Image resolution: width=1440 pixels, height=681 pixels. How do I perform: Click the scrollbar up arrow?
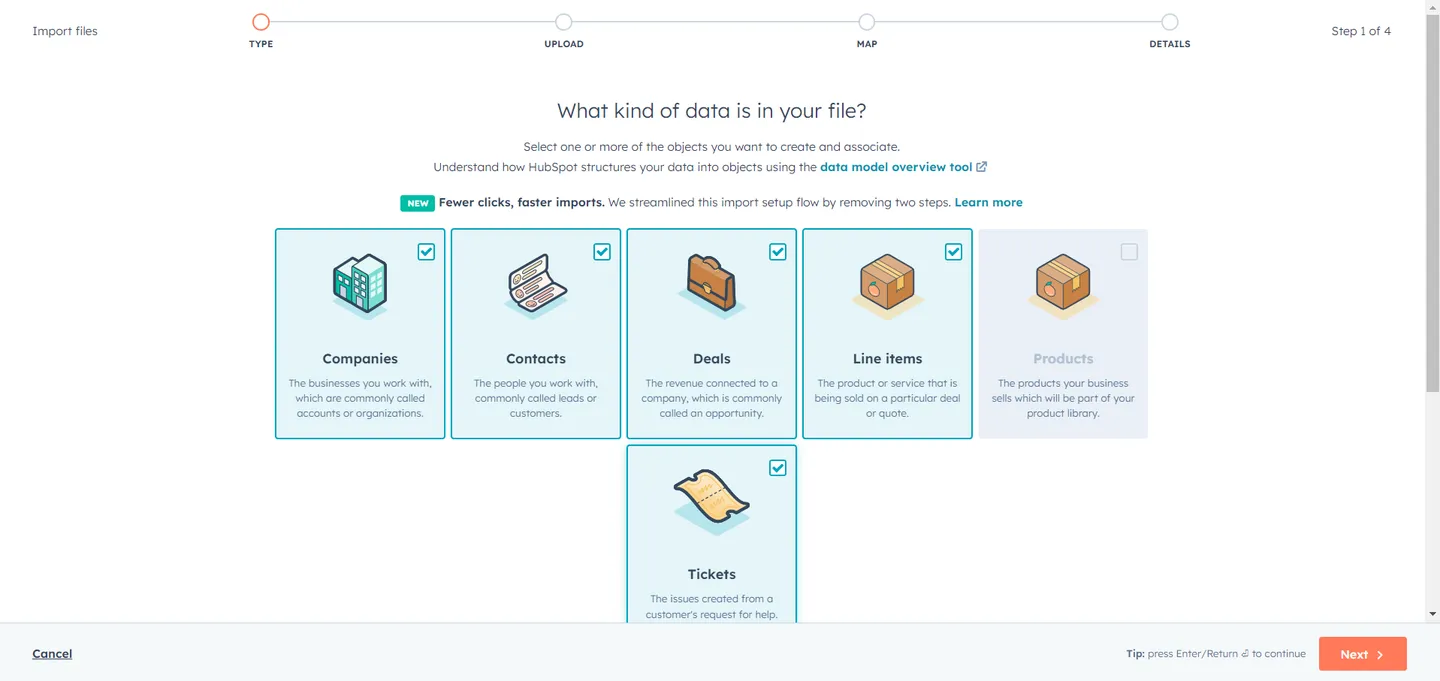coord(1433,6)
